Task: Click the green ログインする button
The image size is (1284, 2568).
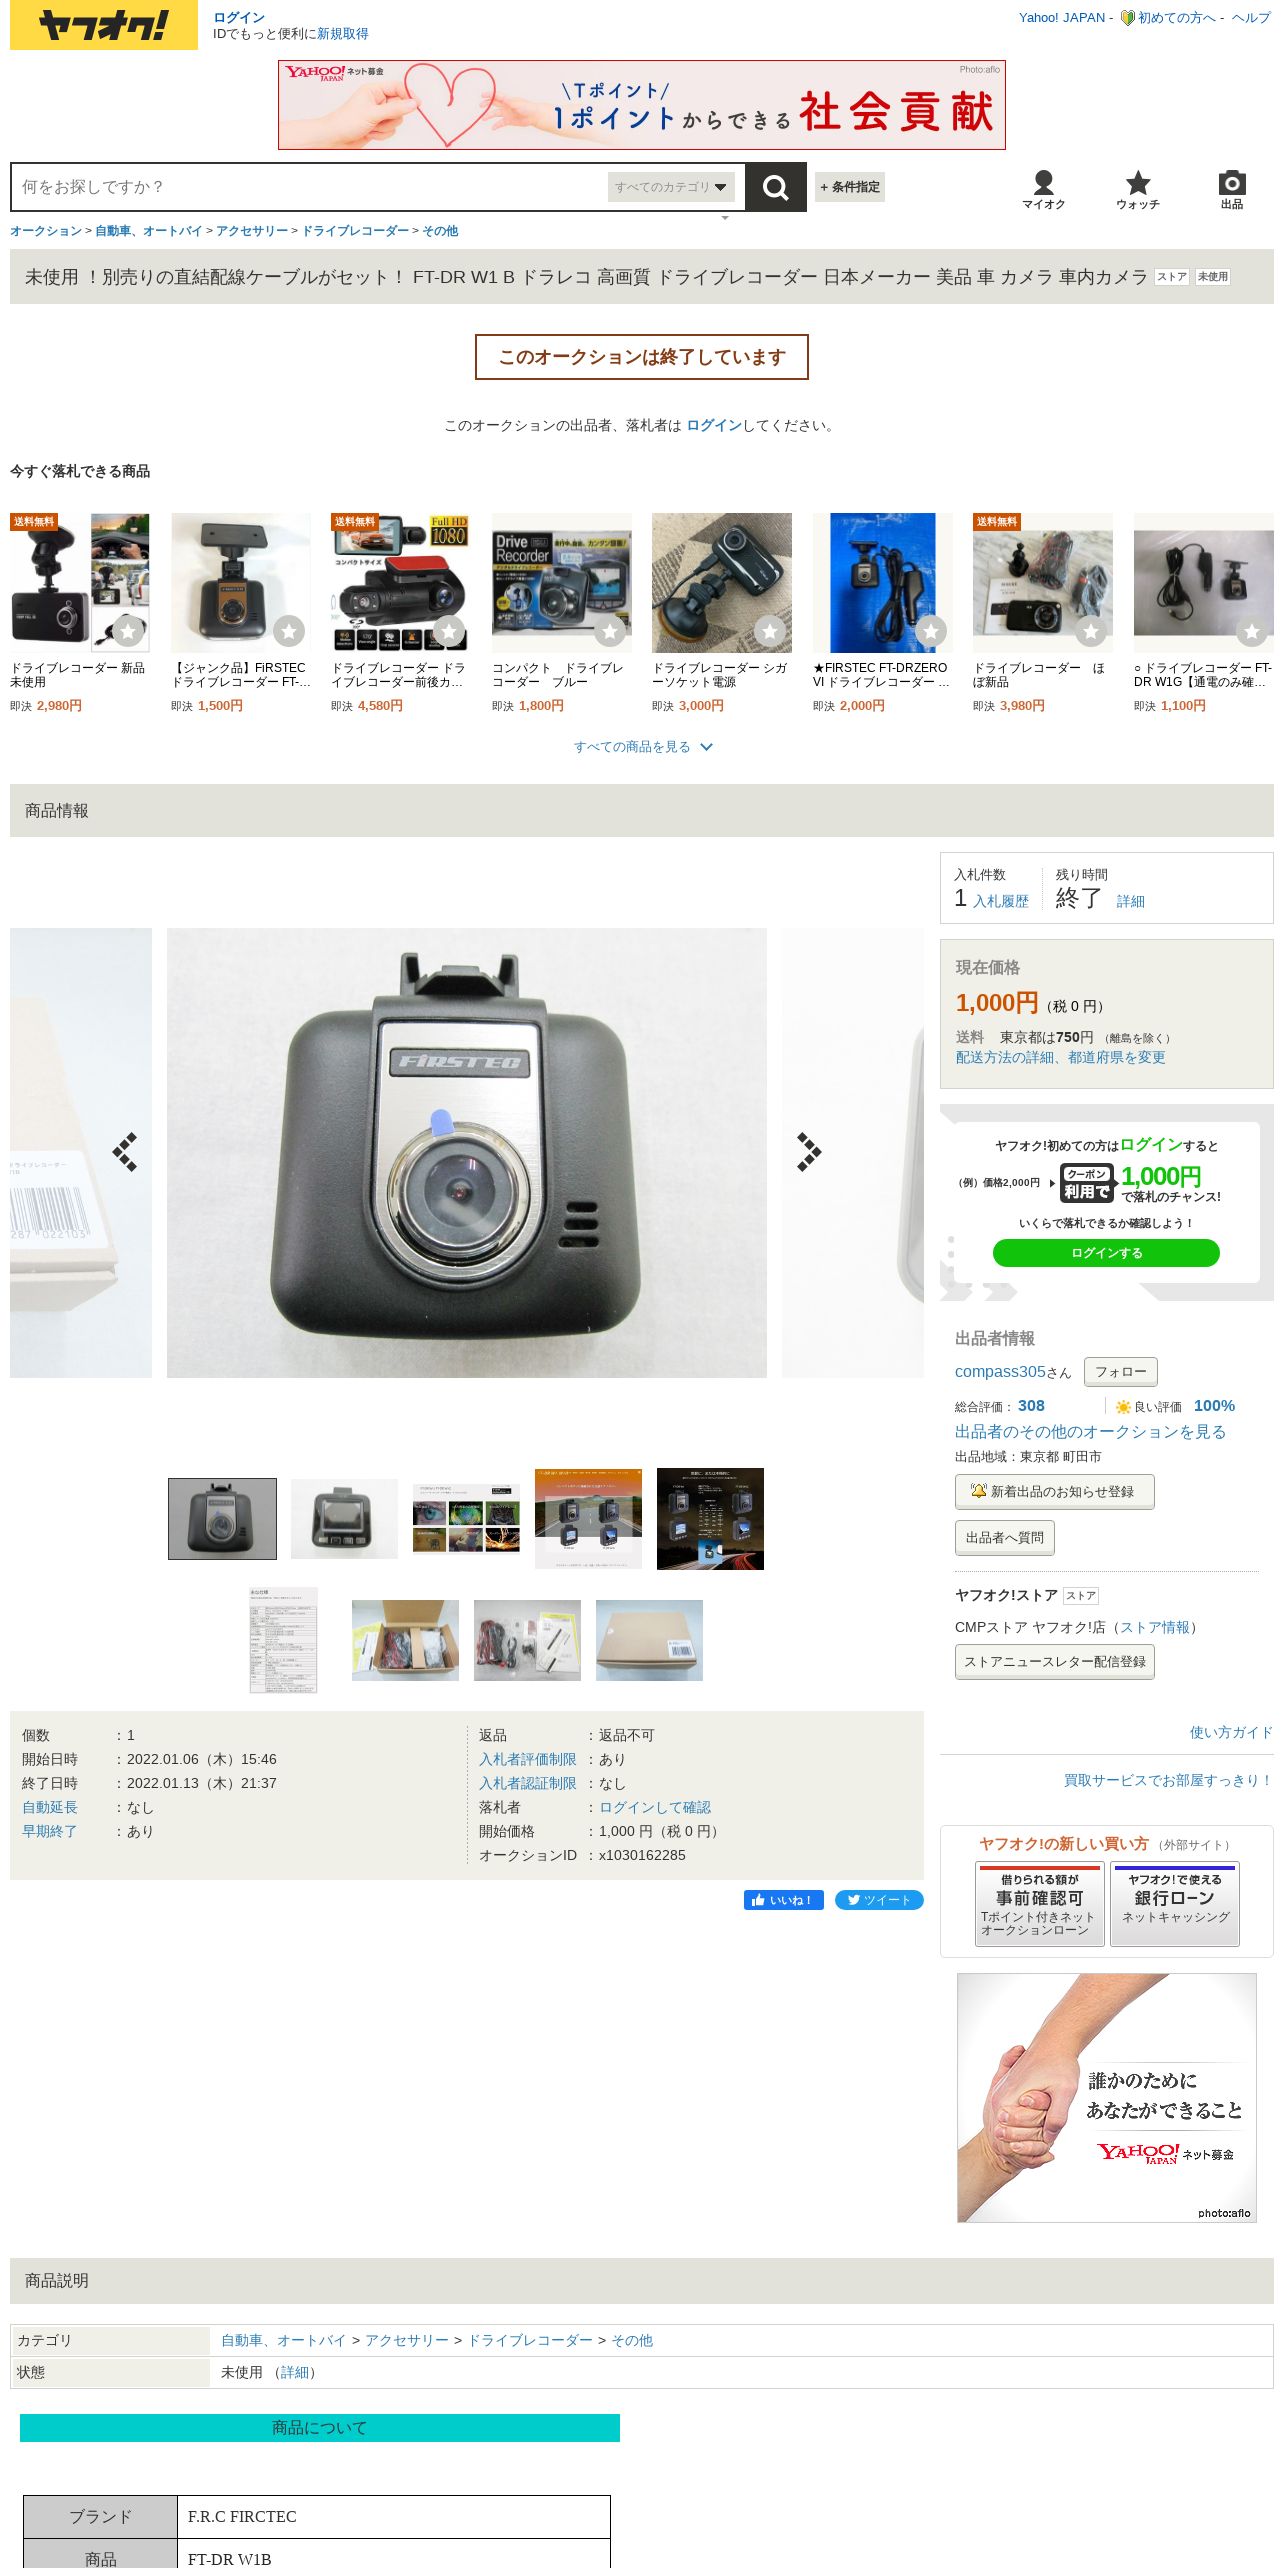Action: tap(1106, 1253)
